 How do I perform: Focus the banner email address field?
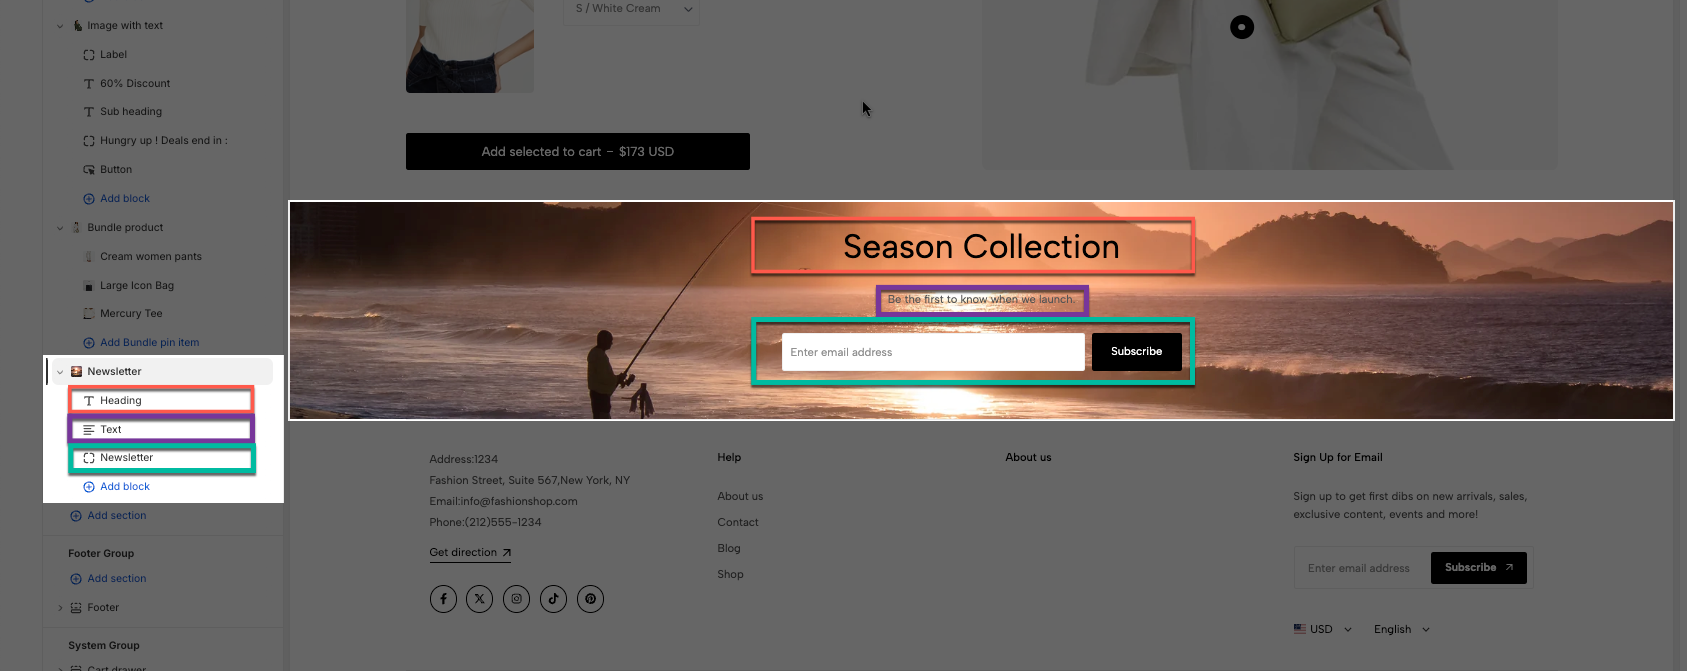(x=933, y=352)
